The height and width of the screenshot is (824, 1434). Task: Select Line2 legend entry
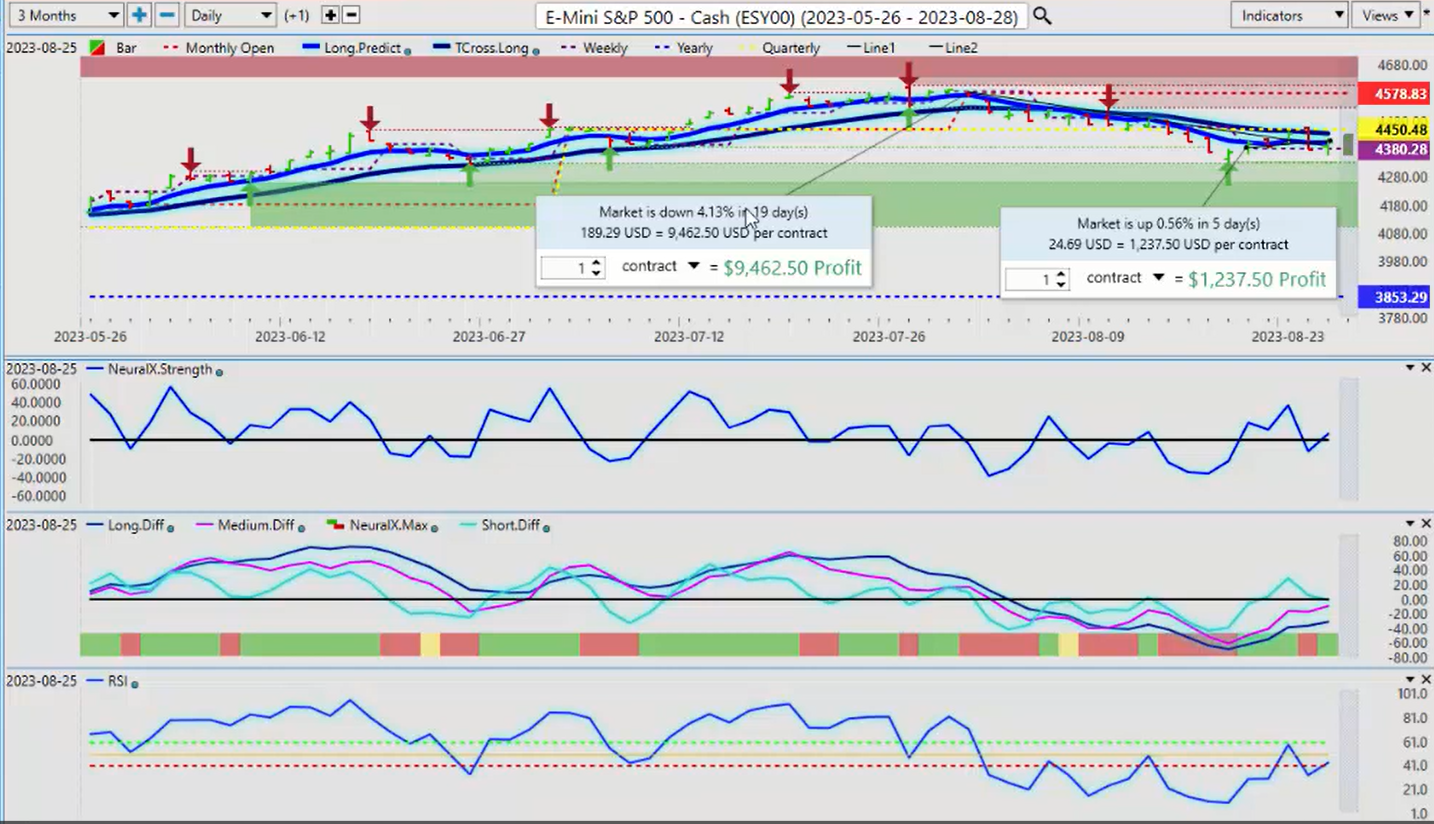953,48
